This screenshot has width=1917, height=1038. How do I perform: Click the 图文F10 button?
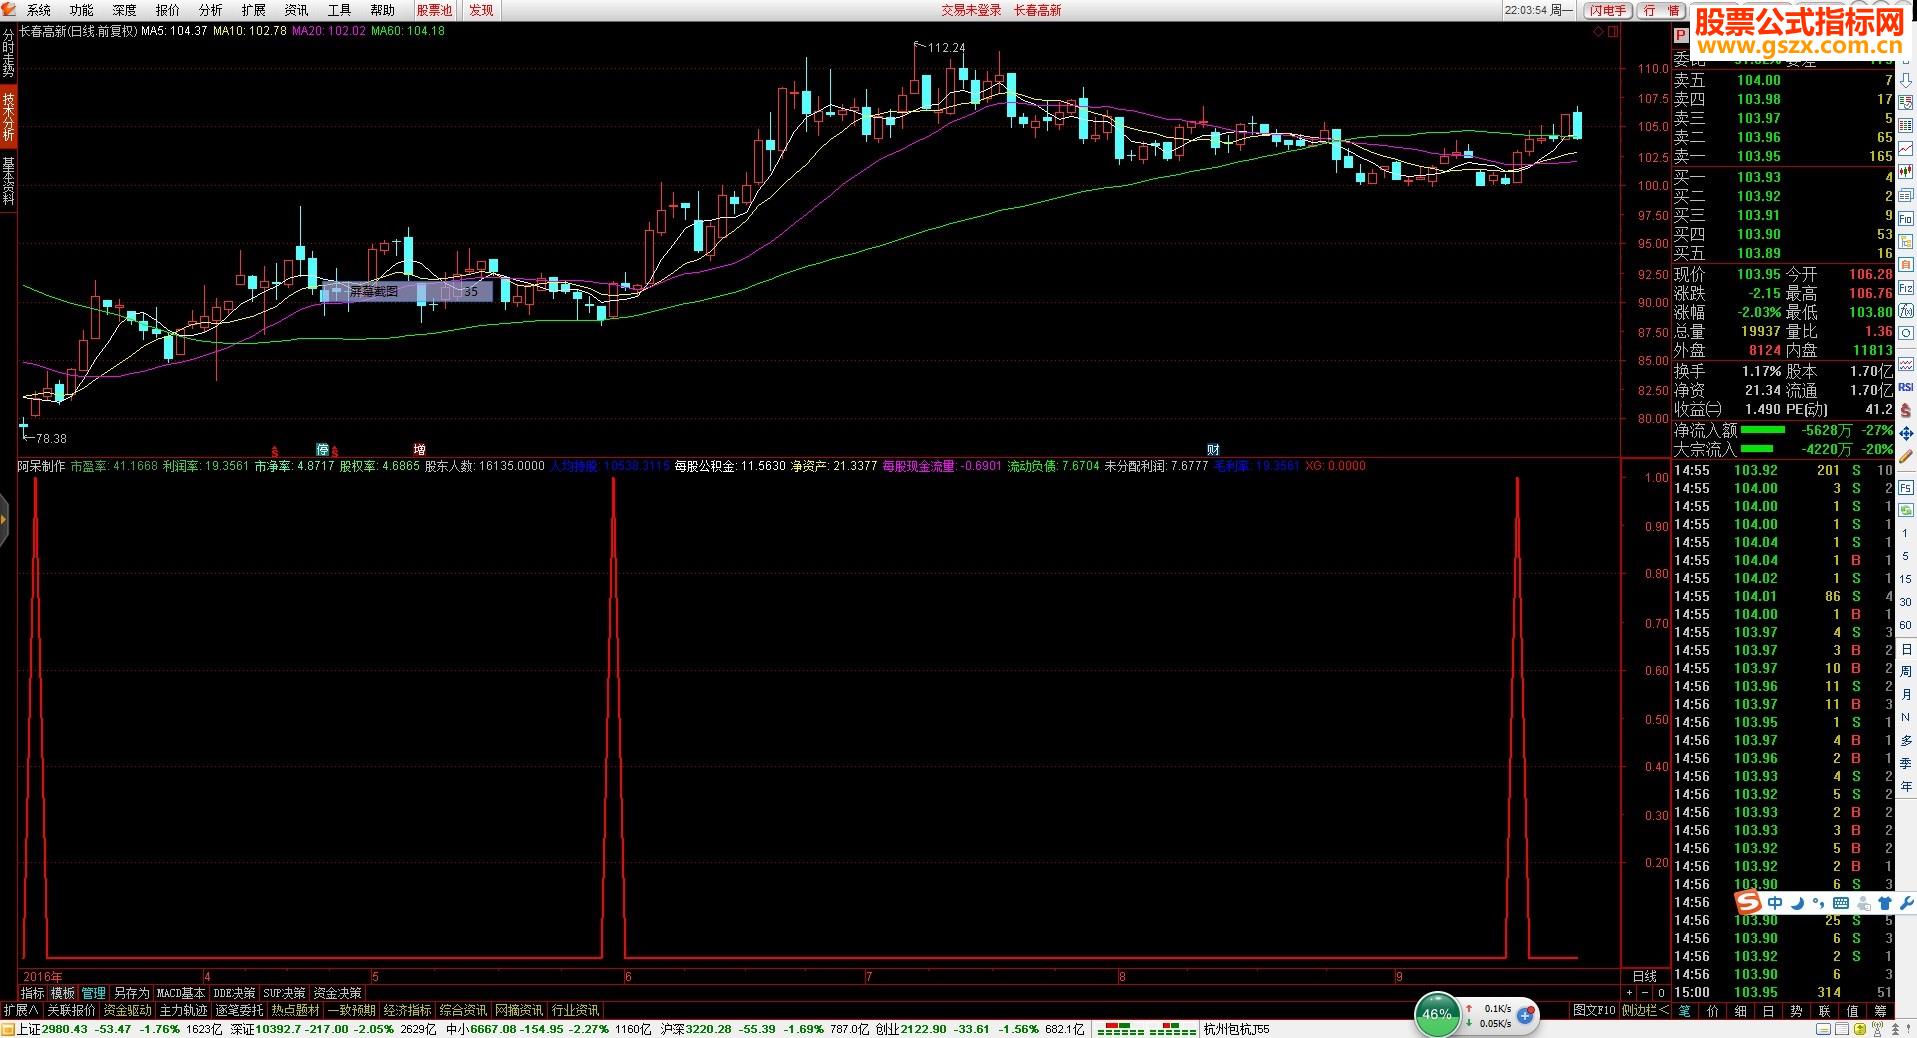pyautogui.click(x=1593, y=1010)
